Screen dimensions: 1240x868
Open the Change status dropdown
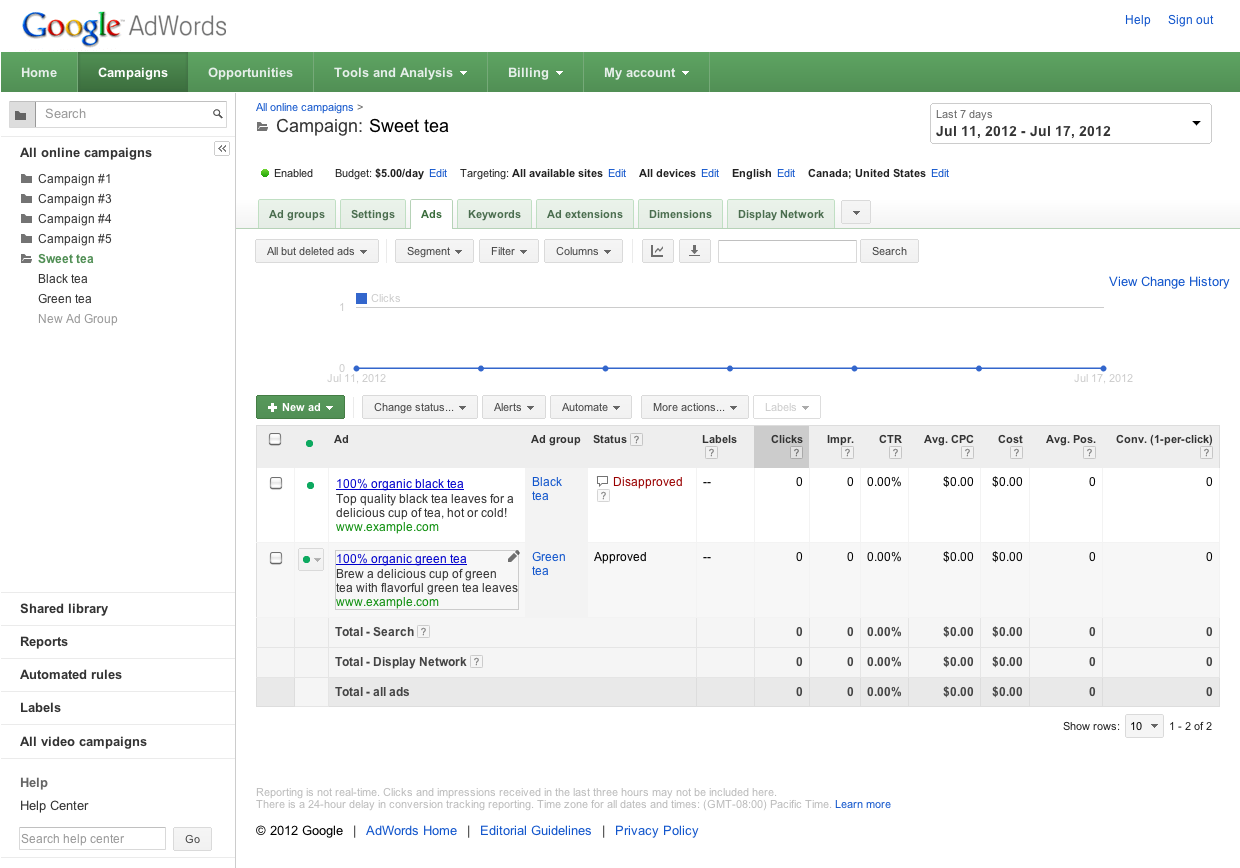(x=420, y=407)
